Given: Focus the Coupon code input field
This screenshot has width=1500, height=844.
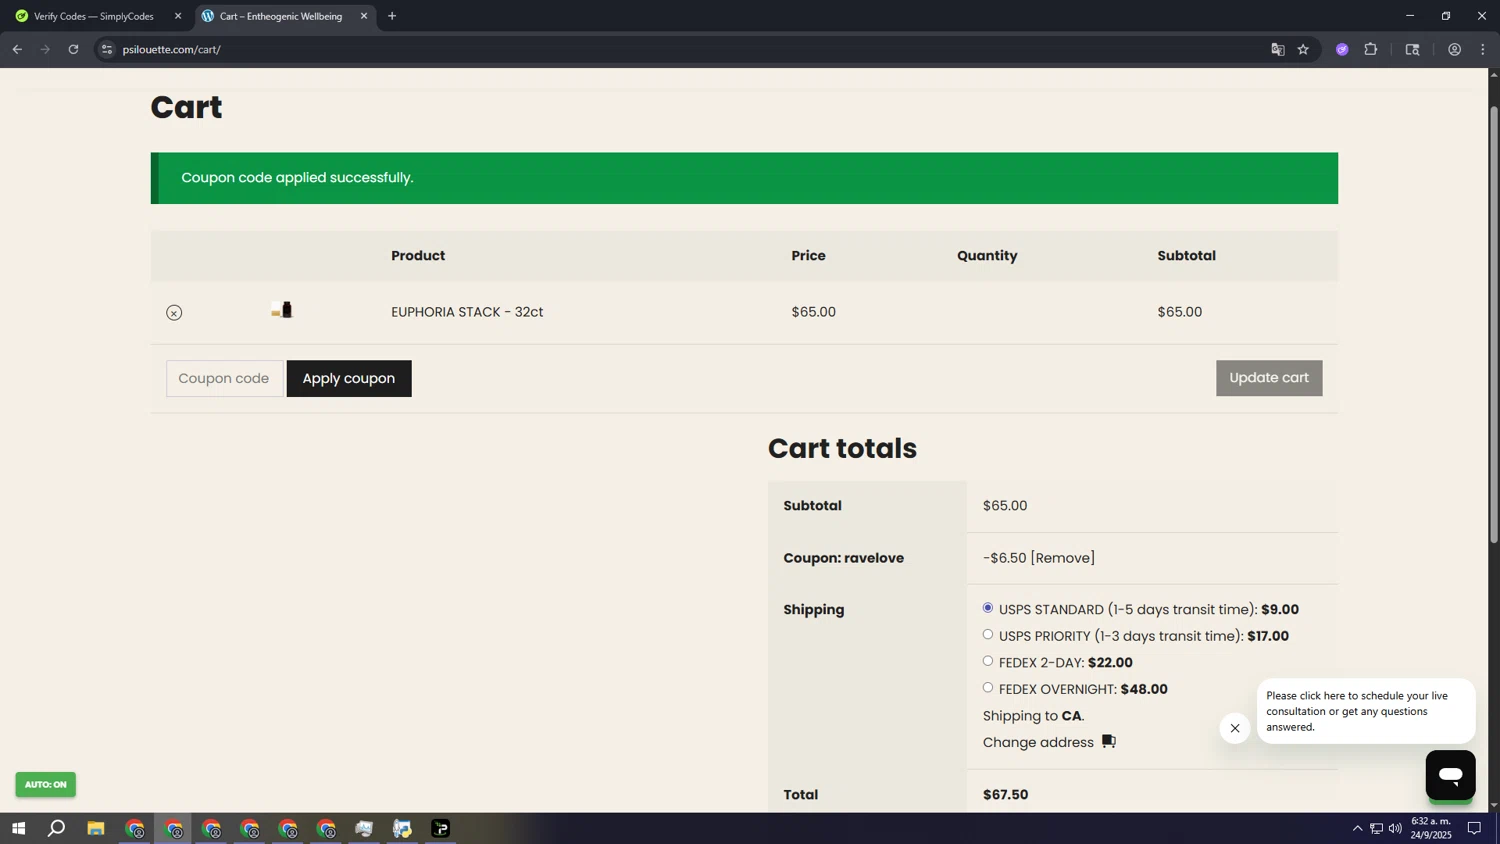Looking at the screenshot, I should (224, 379).
